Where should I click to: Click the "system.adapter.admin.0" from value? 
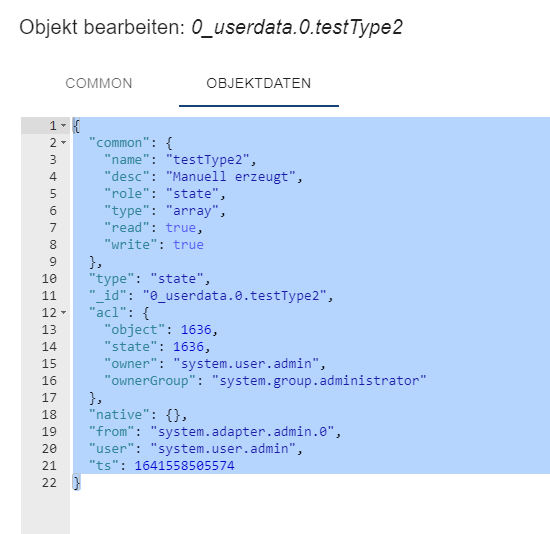(x=242, y=431)
